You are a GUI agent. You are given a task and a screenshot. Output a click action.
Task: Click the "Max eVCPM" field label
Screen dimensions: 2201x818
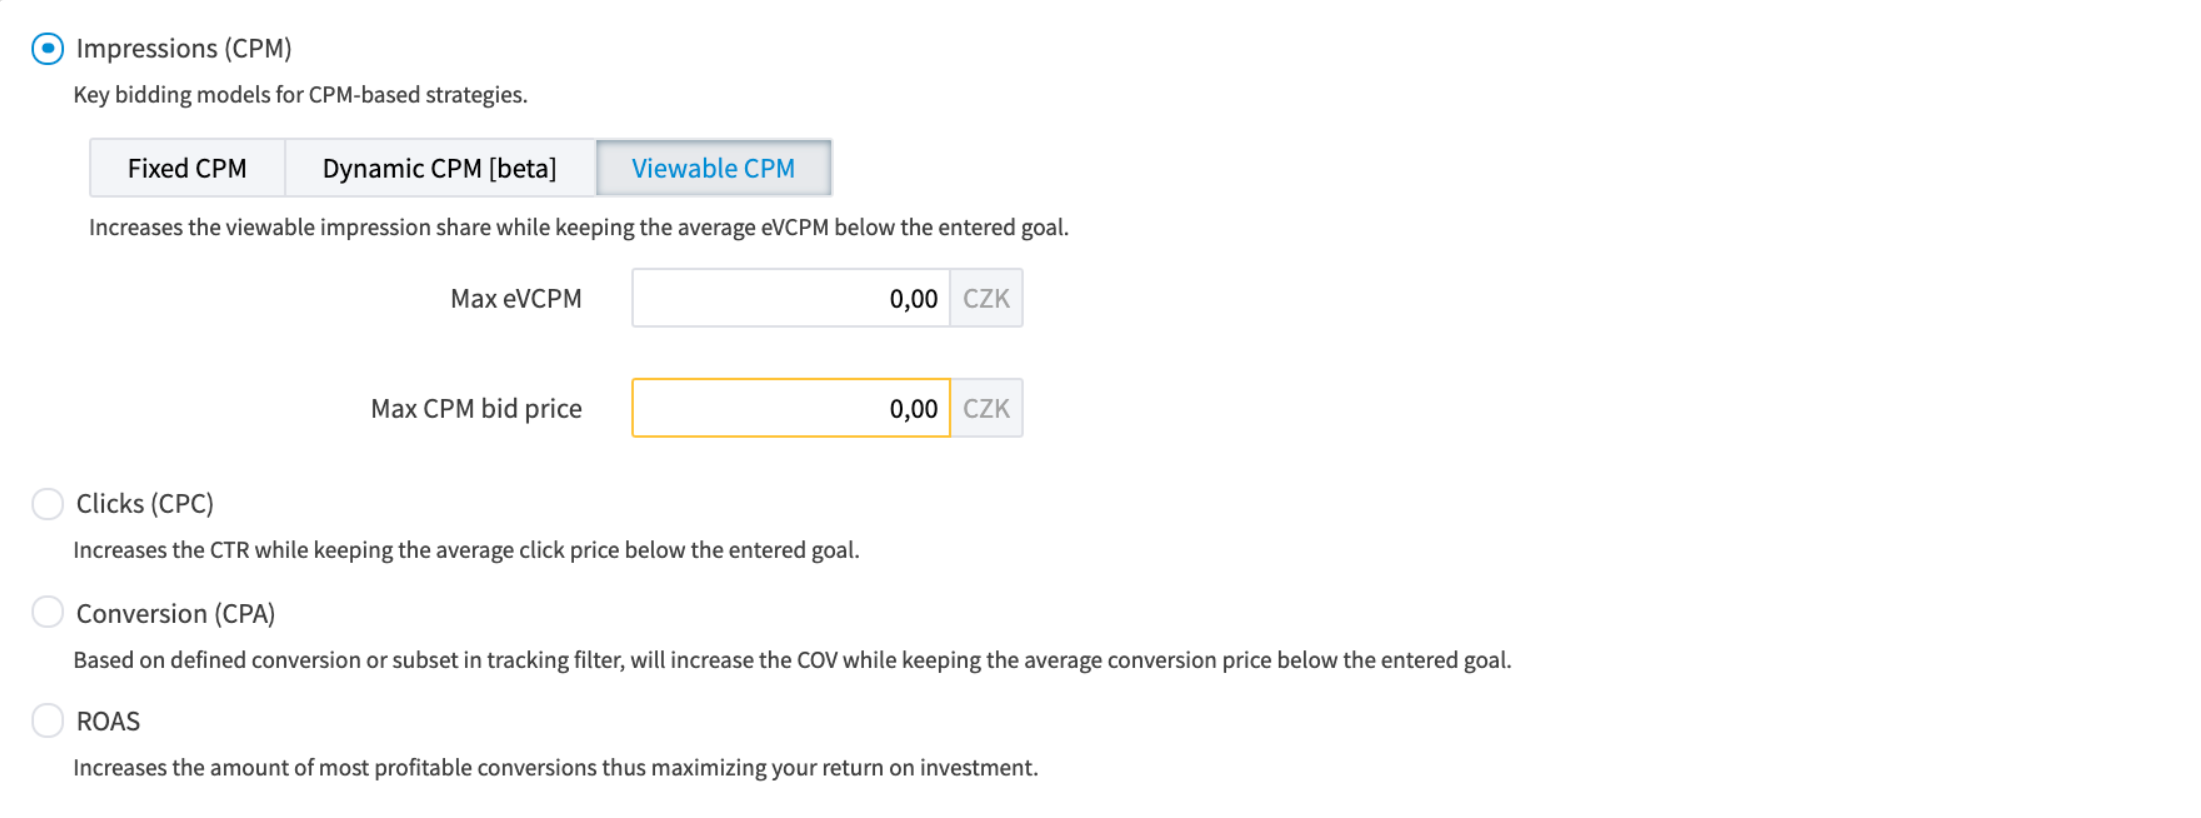coord(516,299)
